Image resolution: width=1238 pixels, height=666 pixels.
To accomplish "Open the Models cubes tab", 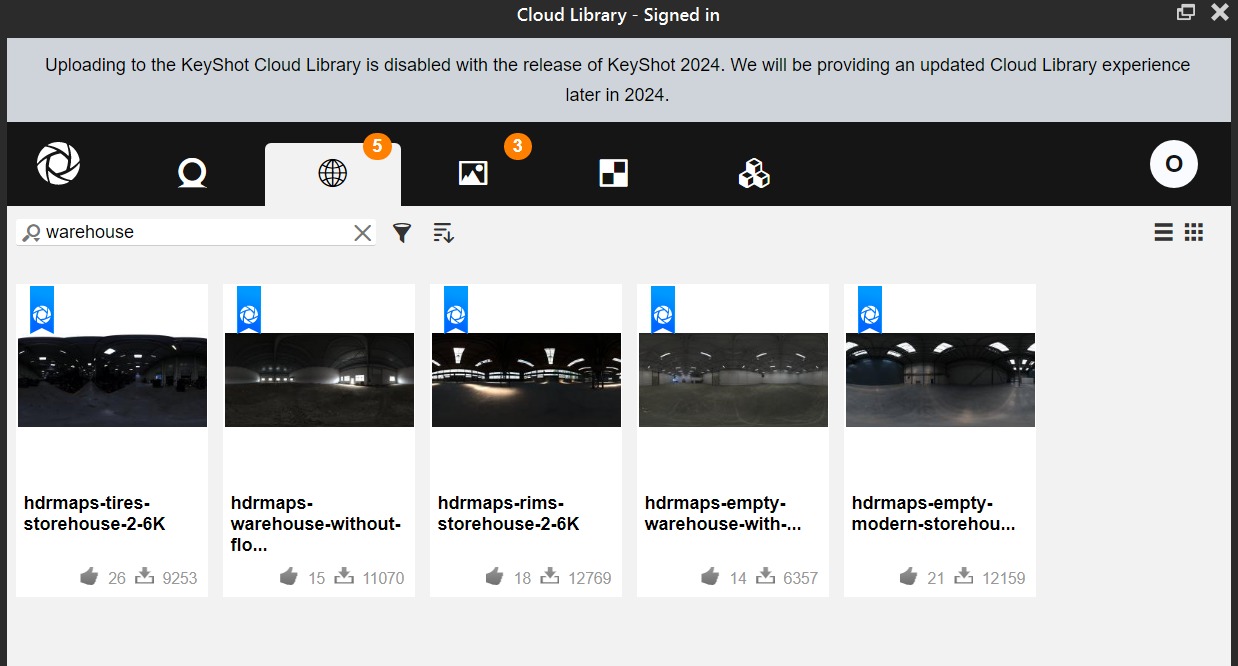I will (754, 174).
